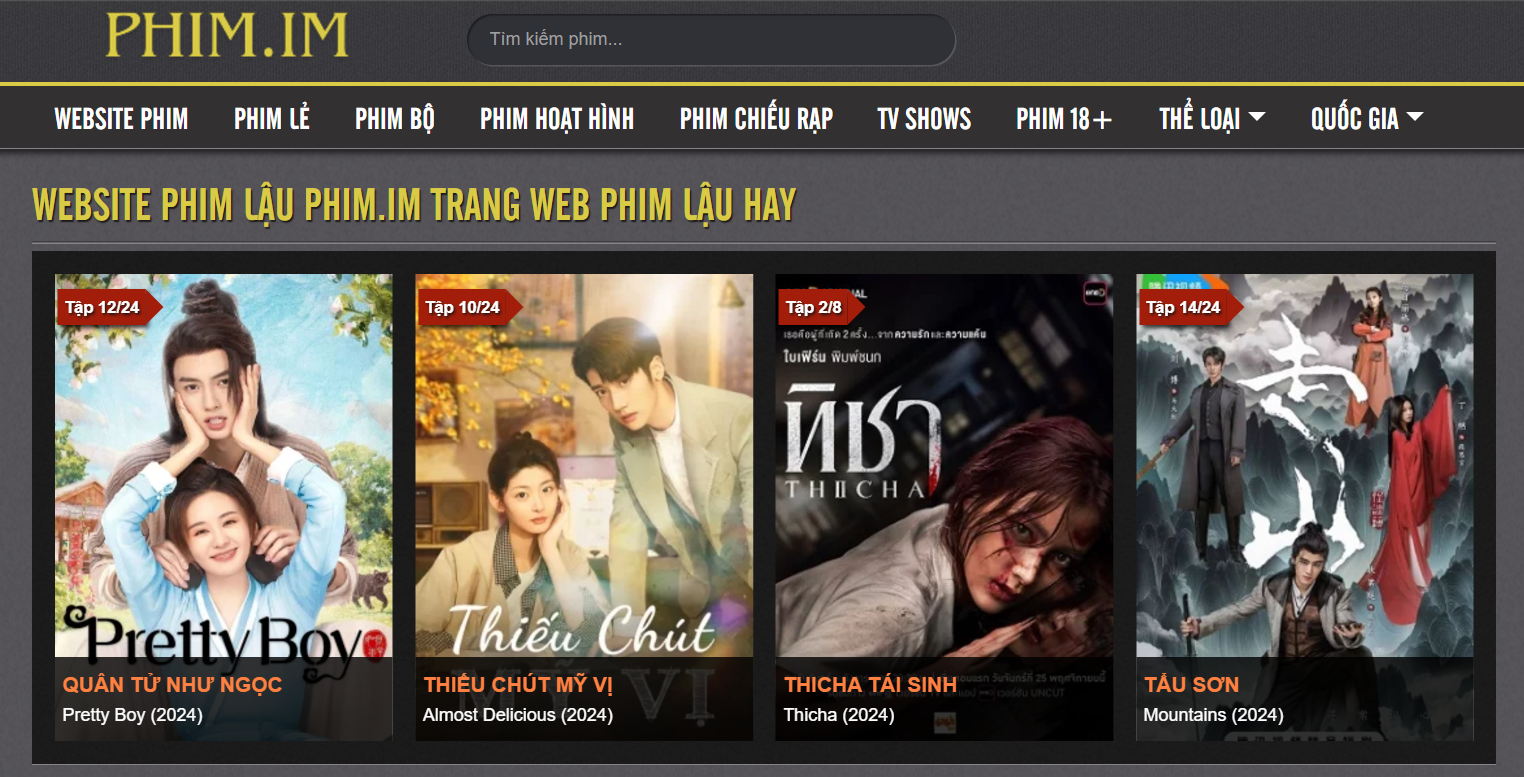This screenshot has height=777, width=1524.
Task: Navigate to TV Shows
Action: point(924,119)
